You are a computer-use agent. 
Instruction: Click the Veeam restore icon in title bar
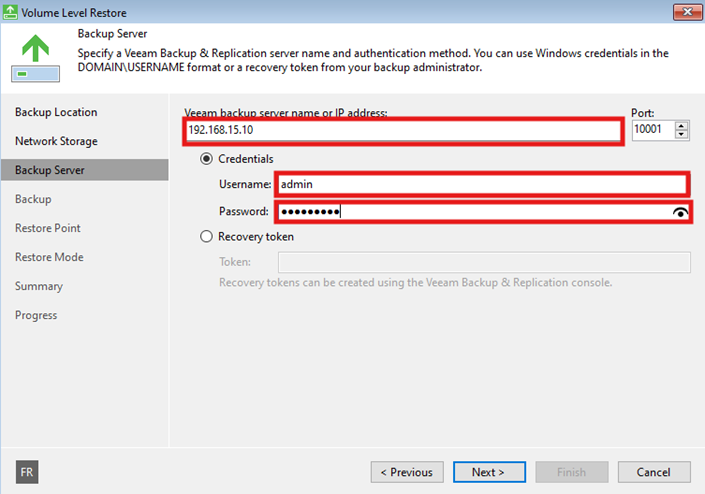pos(11,12)
